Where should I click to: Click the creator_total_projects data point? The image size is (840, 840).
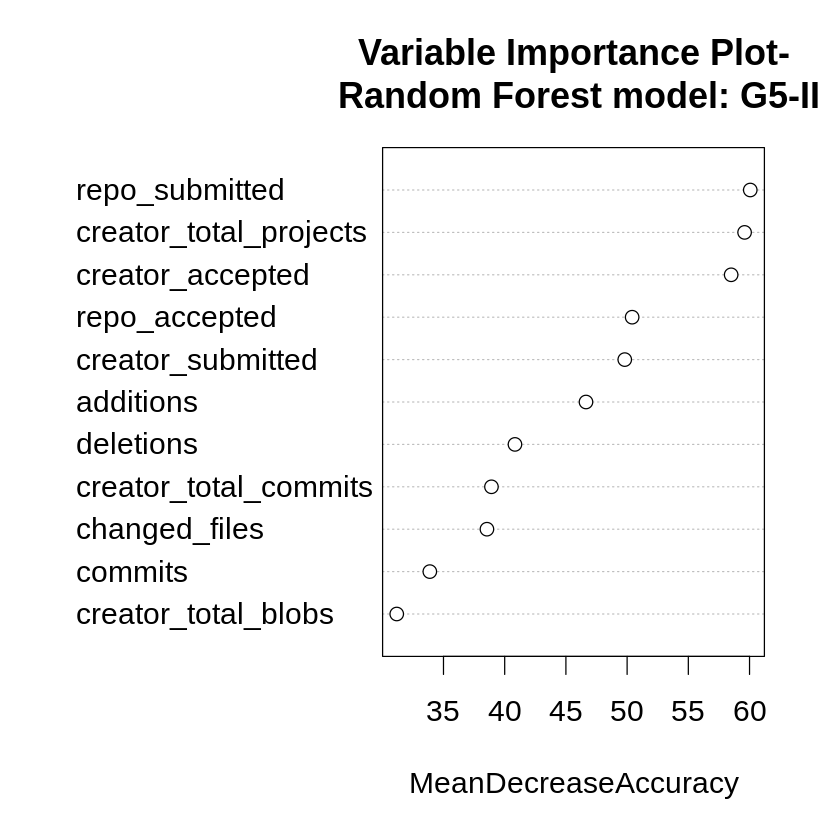(744, 232)
